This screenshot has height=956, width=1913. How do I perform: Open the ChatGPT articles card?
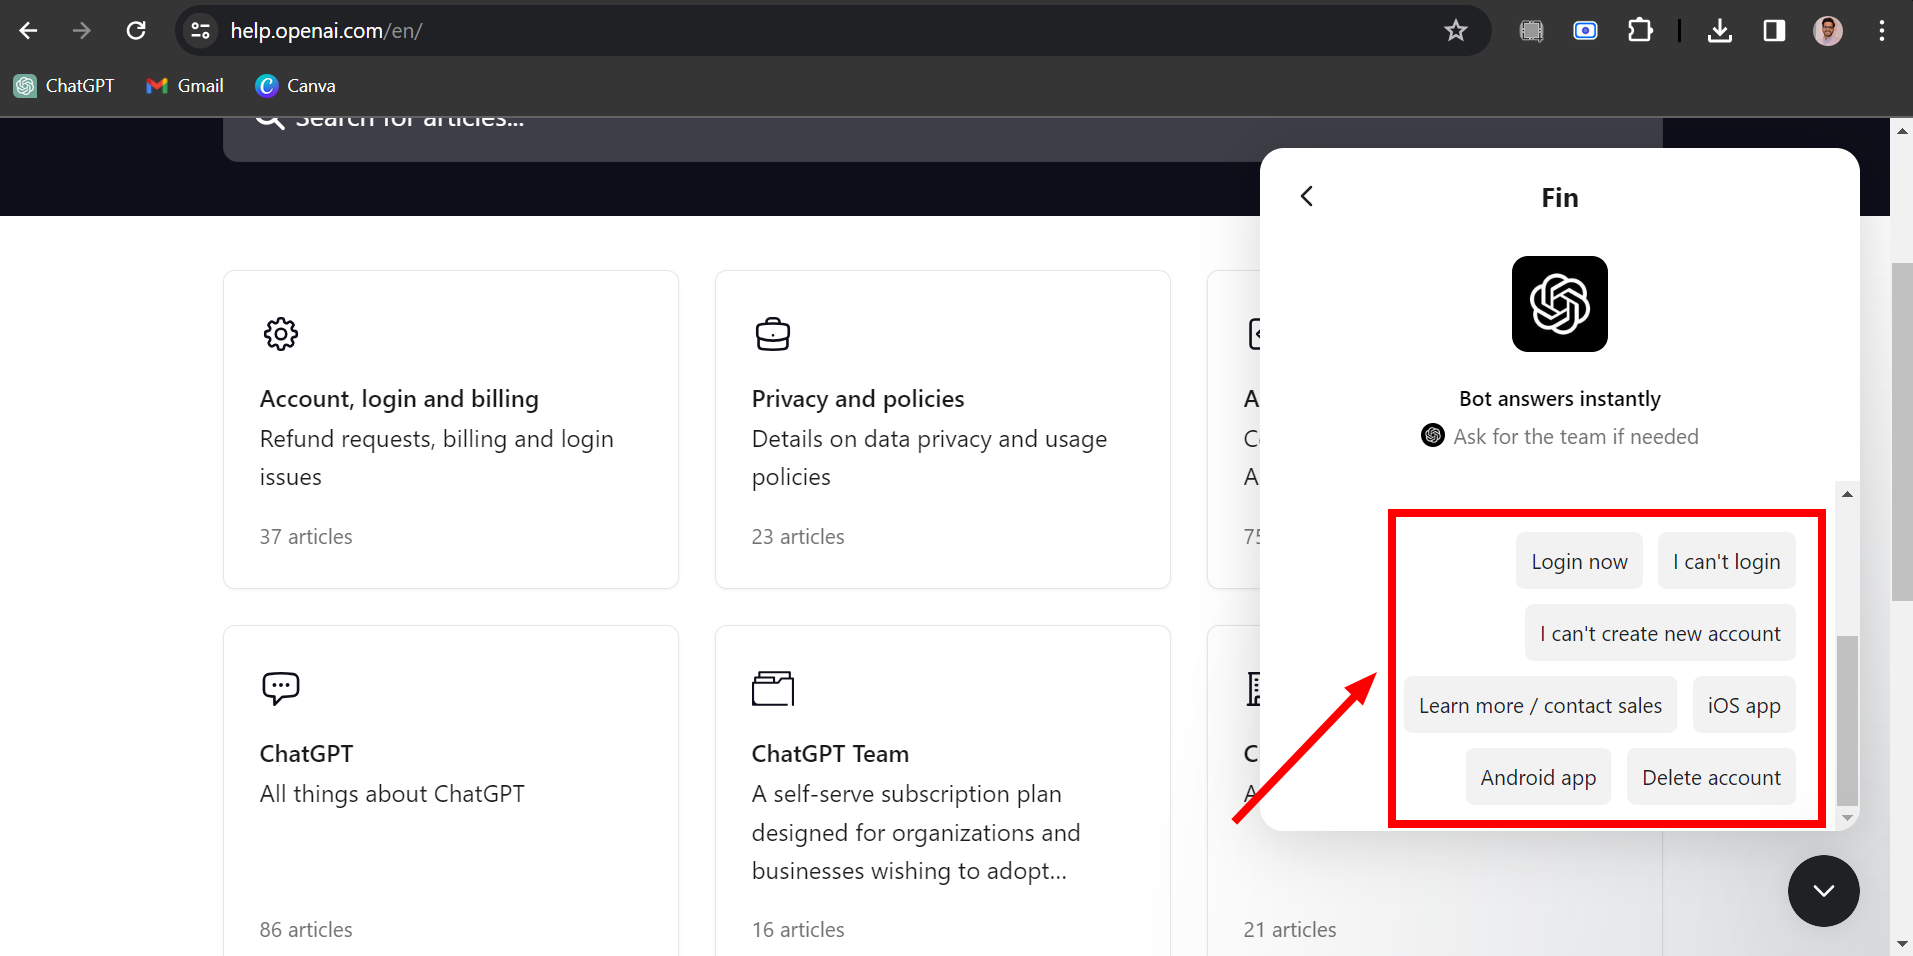click(x=451, y=790)
